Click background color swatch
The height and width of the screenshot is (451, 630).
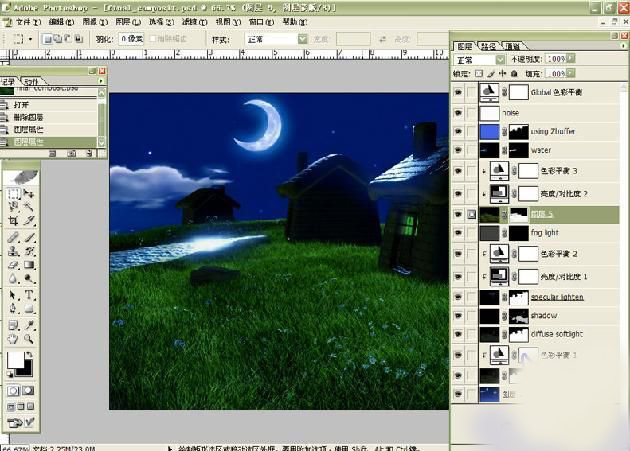point(25,370)
